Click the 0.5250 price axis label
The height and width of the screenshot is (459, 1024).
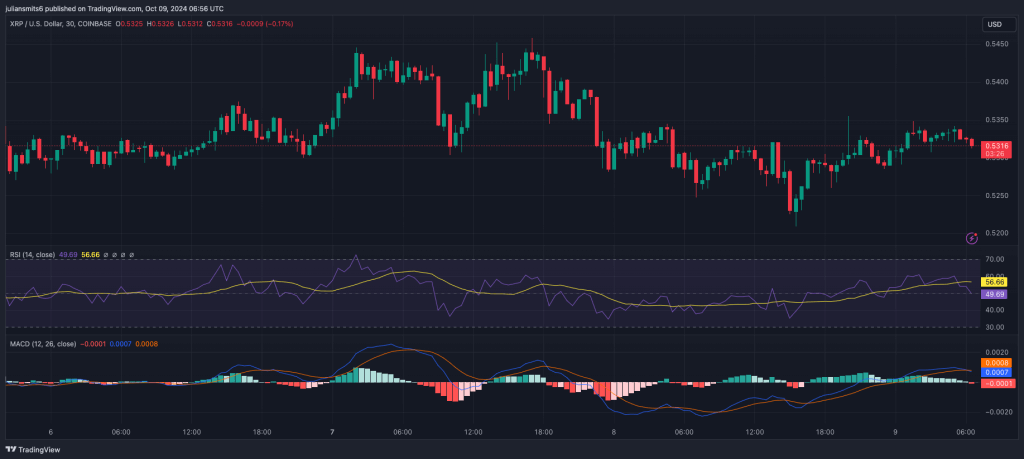[996, 195]
